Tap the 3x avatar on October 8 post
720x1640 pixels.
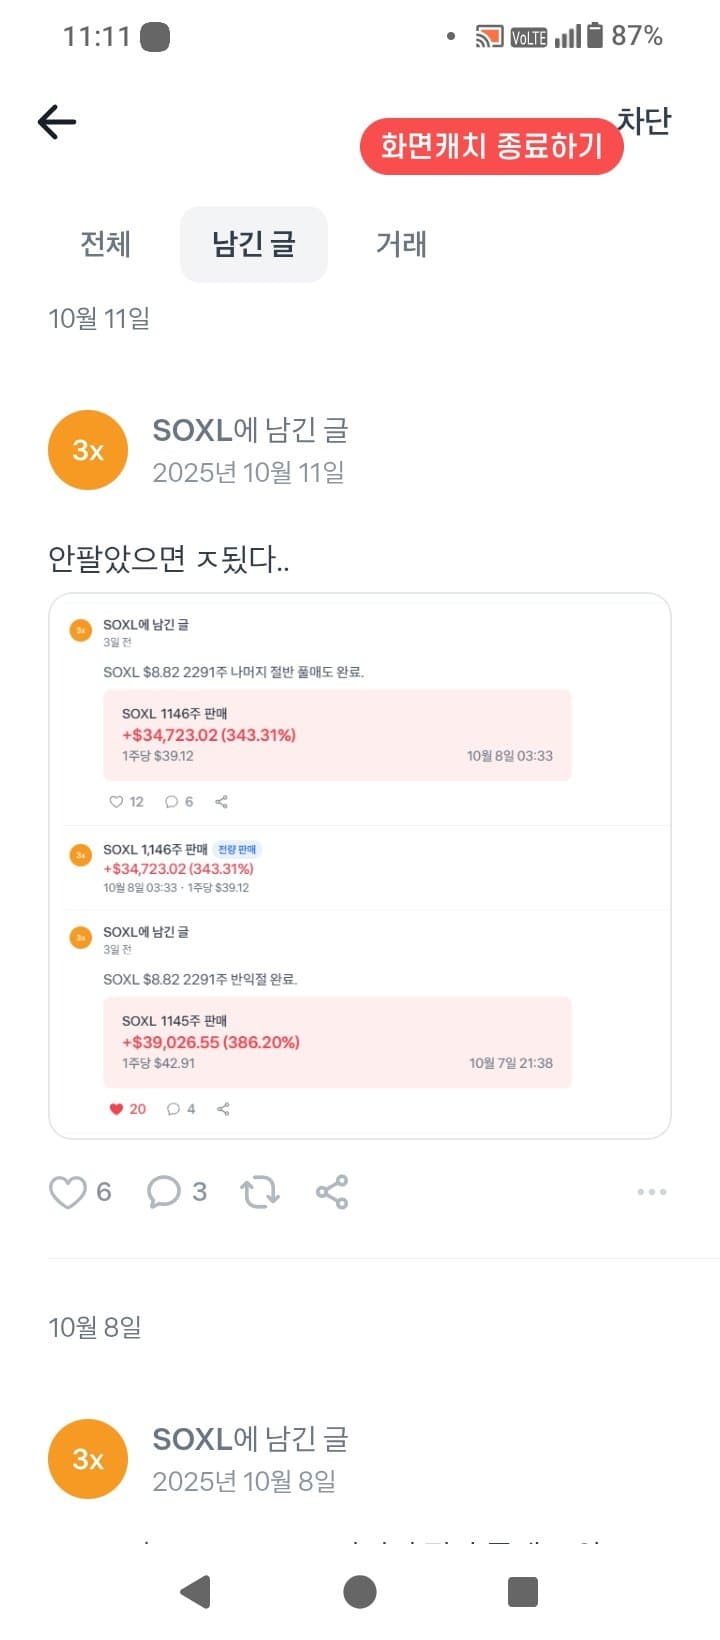coord(88,1459)
